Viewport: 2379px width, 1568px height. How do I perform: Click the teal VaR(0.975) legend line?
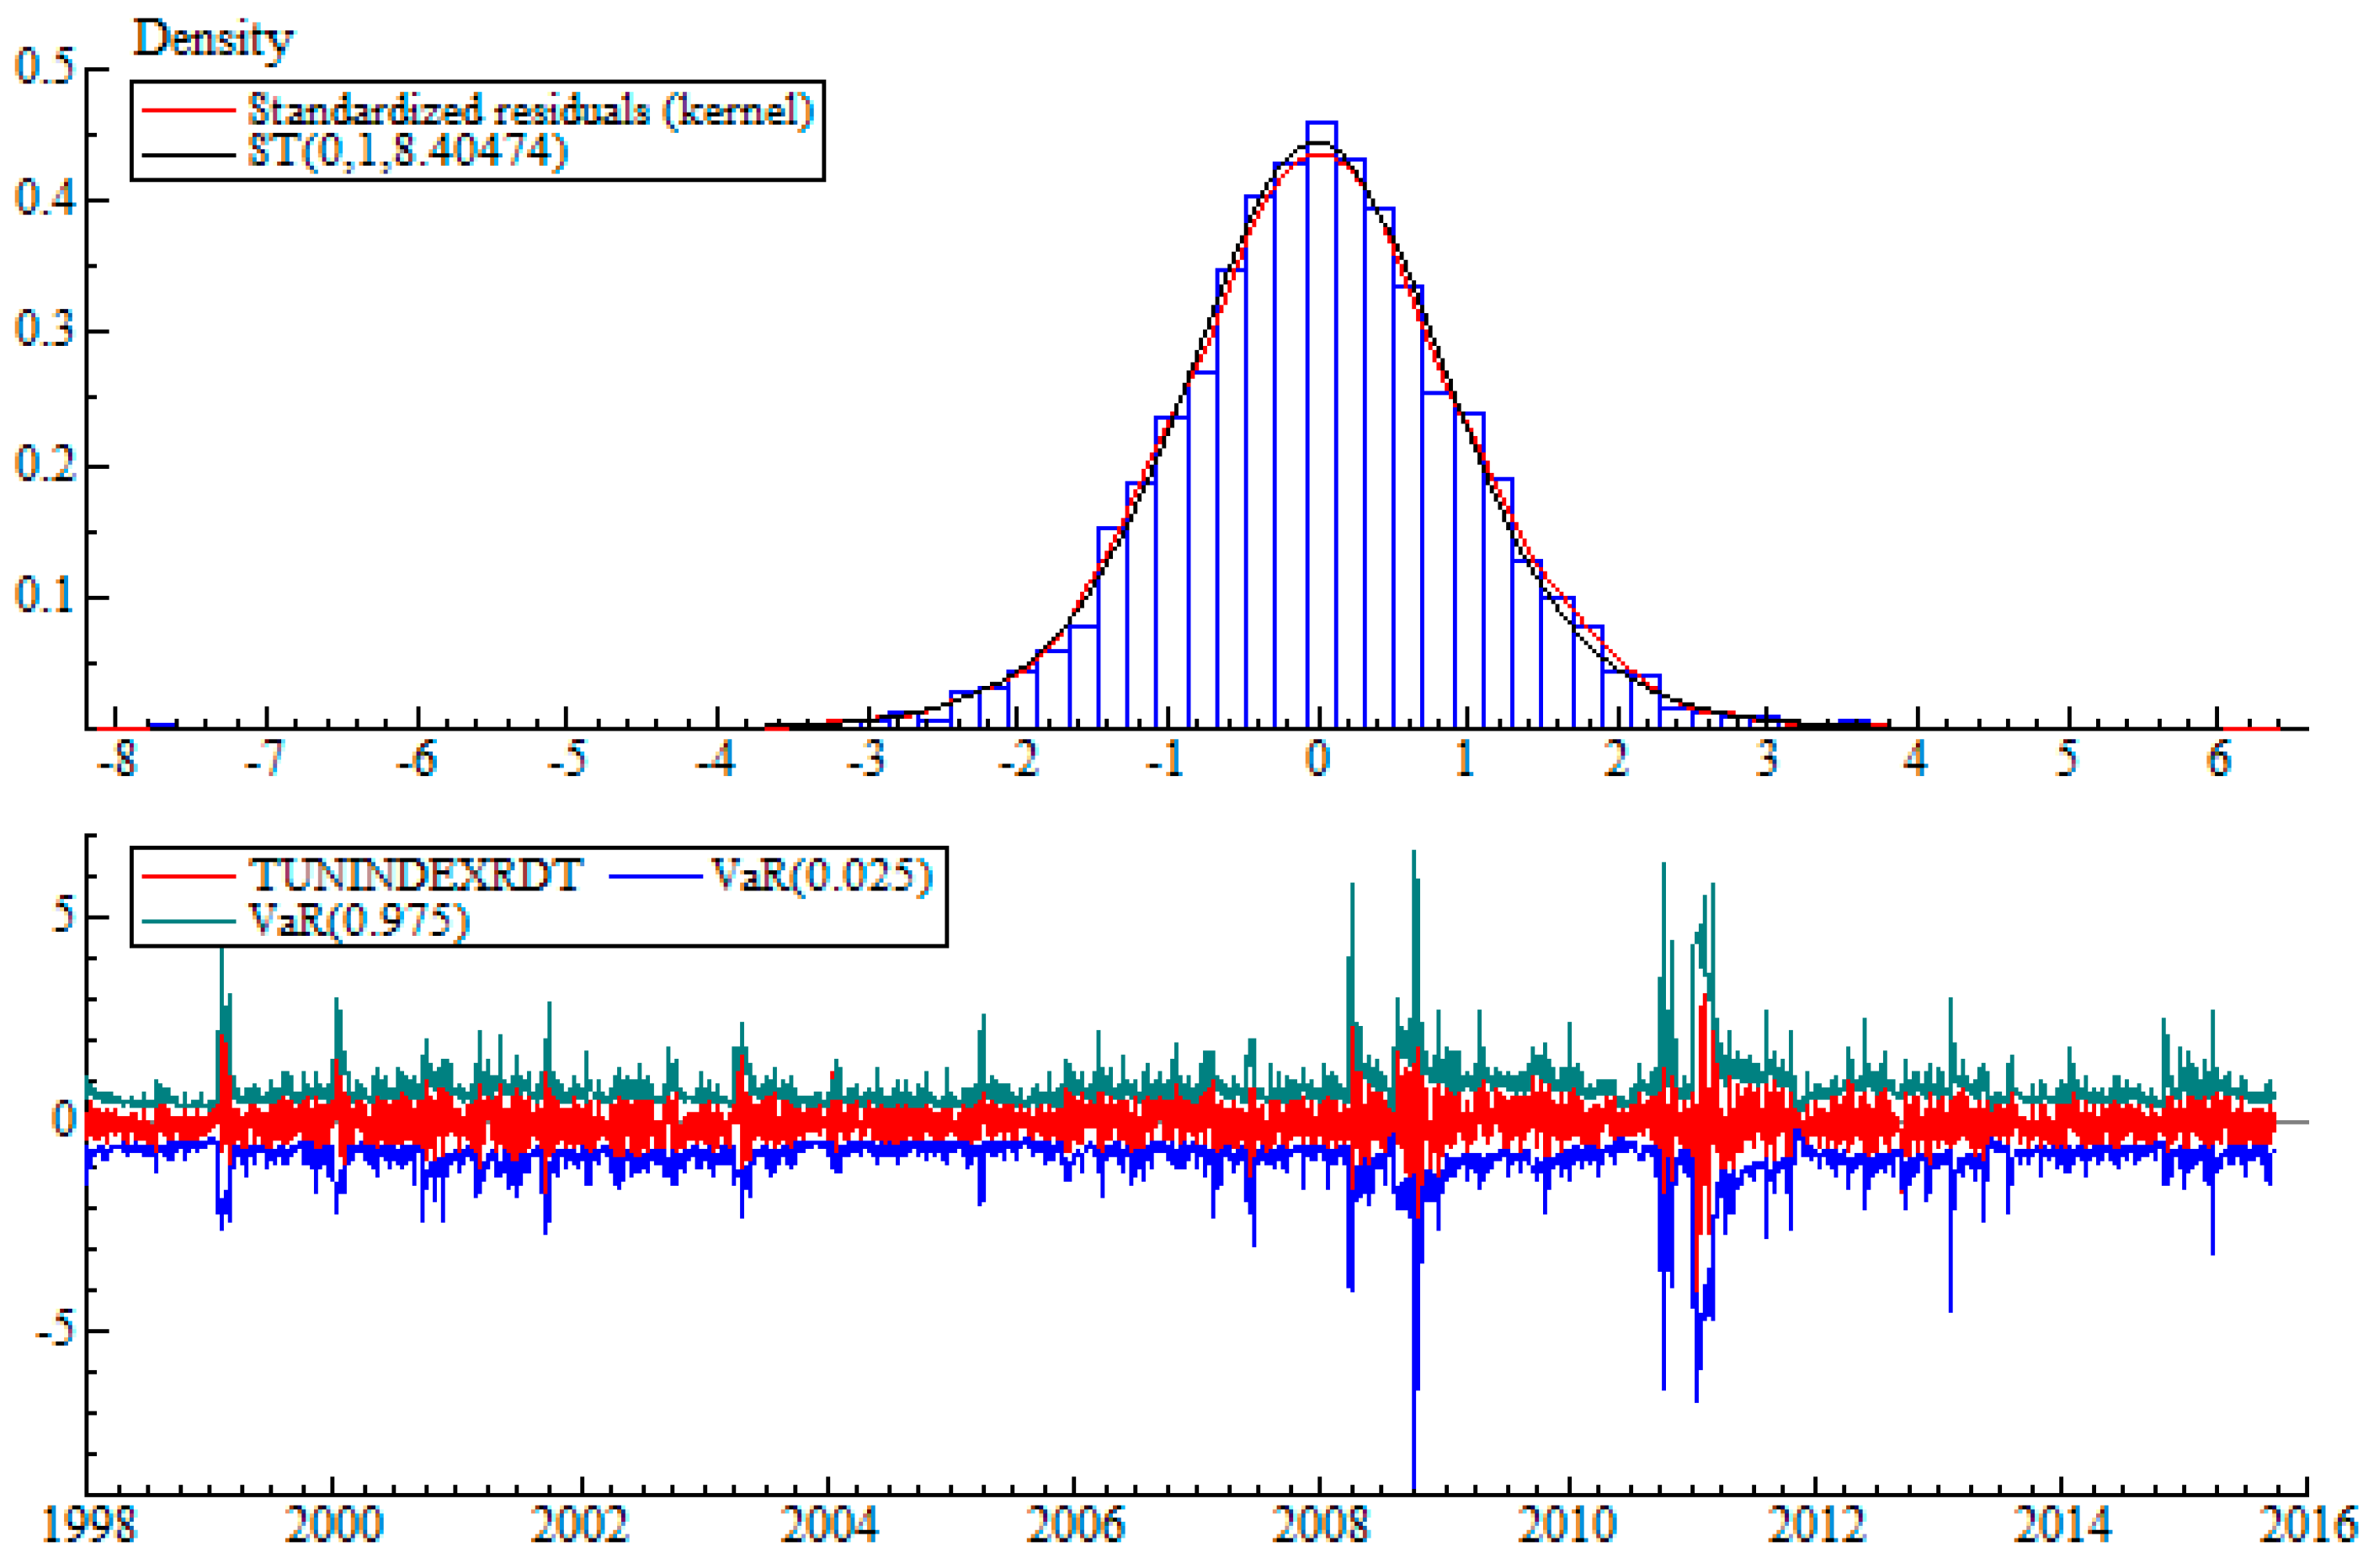tap(188, 921)
